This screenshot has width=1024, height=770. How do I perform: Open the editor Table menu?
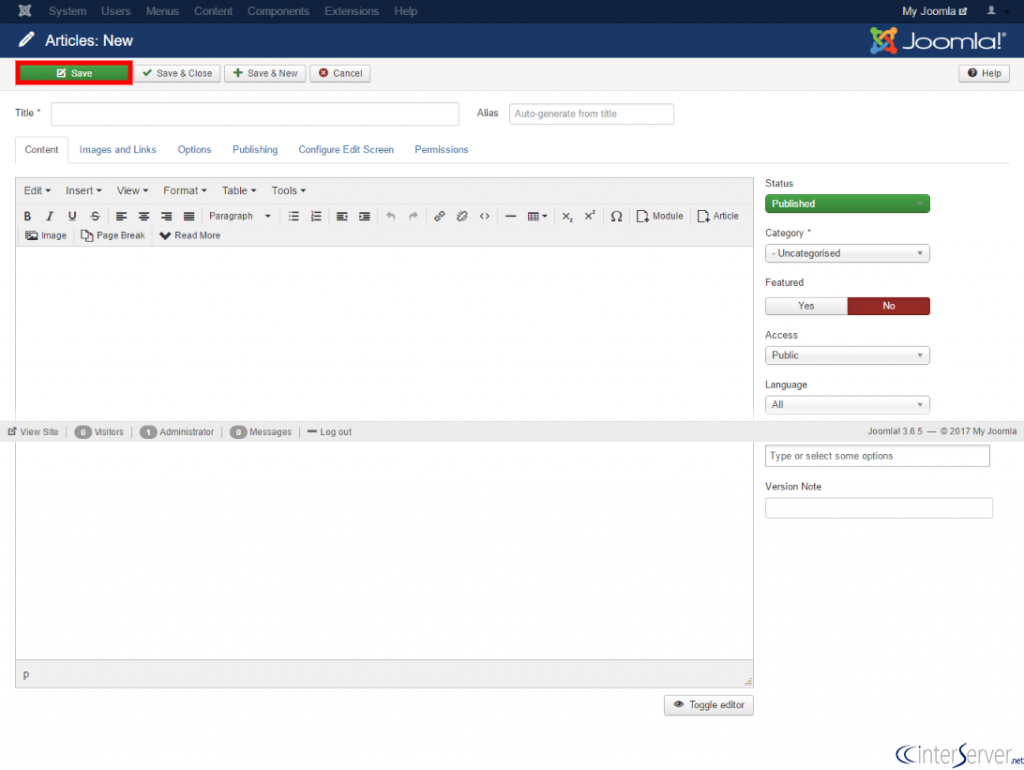(x=238, y=191)
